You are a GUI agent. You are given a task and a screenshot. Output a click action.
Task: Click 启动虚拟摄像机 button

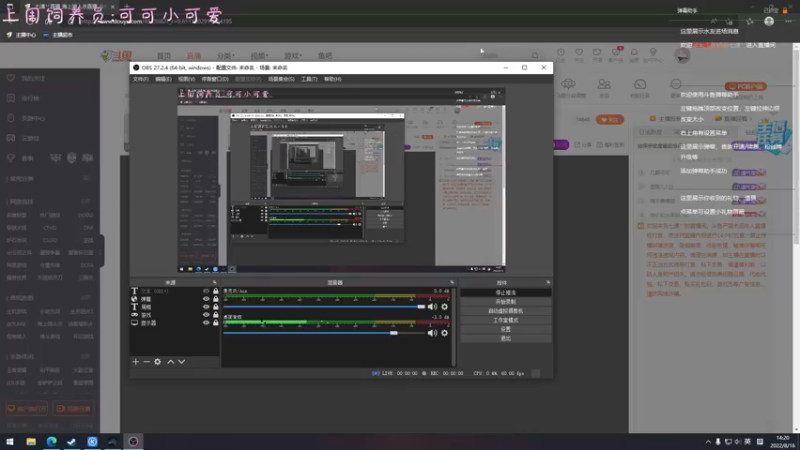tap(506, 311)
